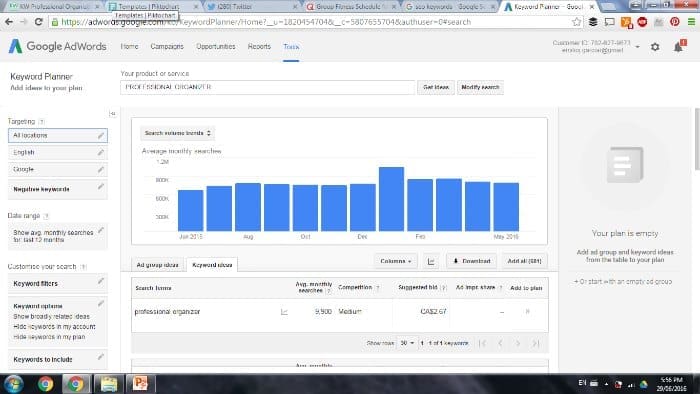
Task: Click the Download button
Action: 471,261
